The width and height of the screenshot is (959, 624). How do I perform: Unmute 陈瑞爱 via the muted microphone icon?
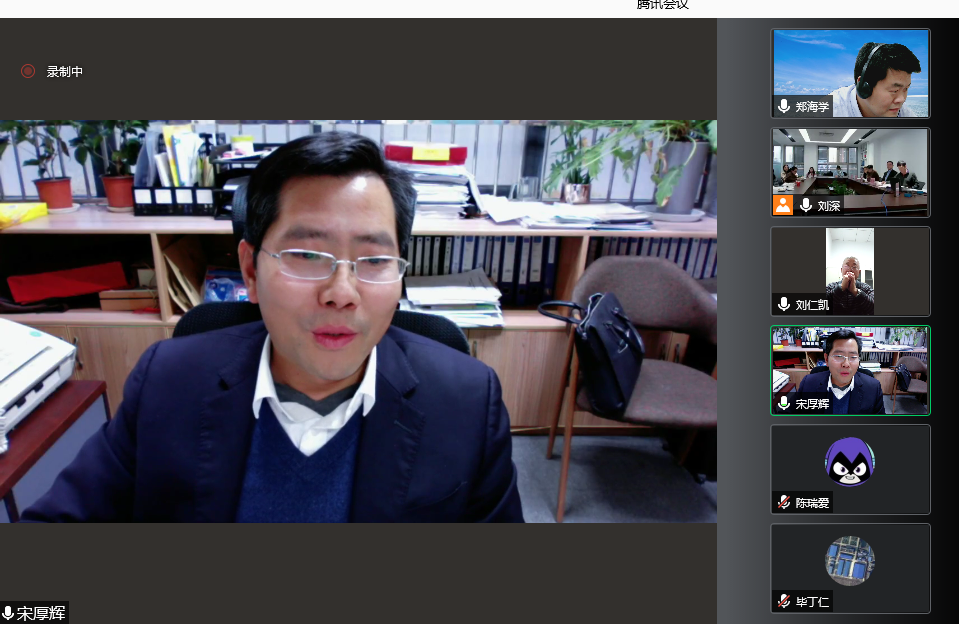784,502
